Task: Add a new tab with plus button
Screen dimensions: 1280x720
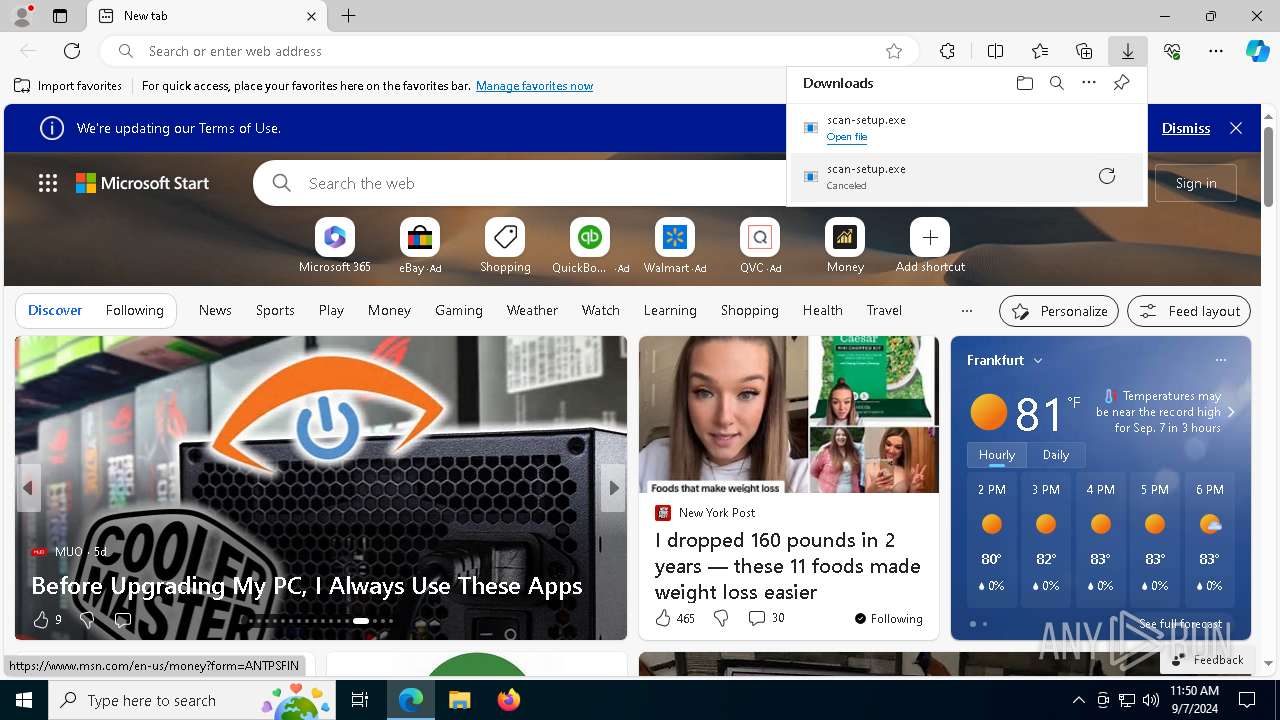Action: pyautogui.click(x=348, y=16)
